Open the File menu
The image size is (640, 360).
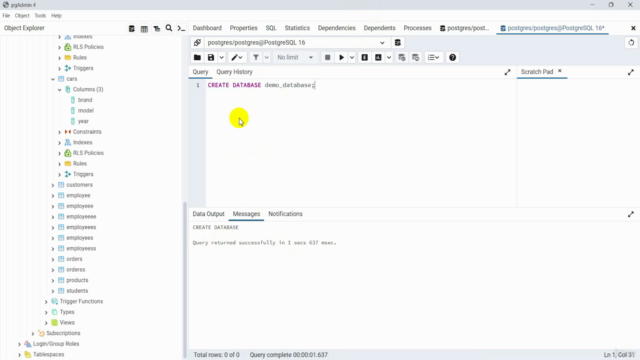click(6, 16)
